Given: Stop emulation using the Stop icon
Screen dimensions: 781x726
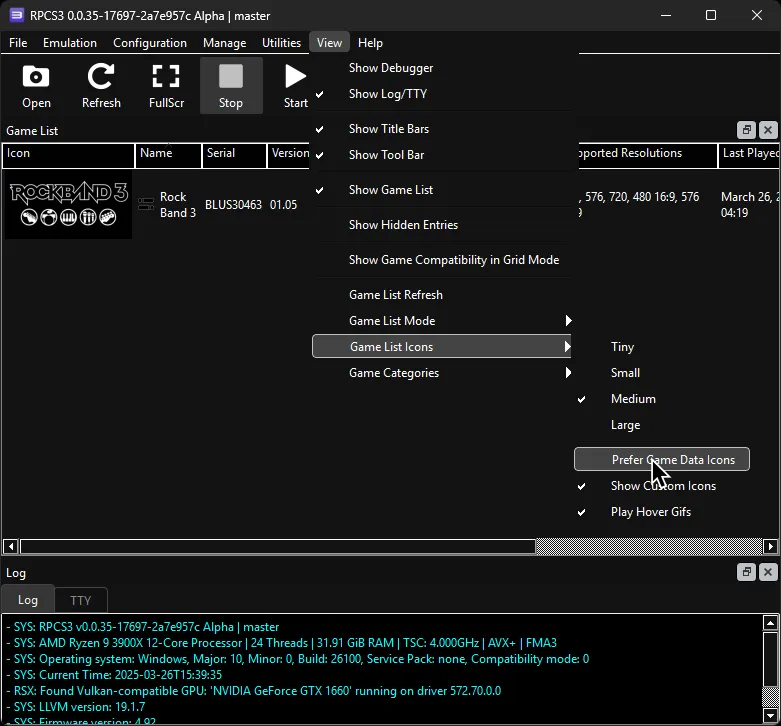Looking at the screenshot, I should pyautogui.click(x=231, y=86).
